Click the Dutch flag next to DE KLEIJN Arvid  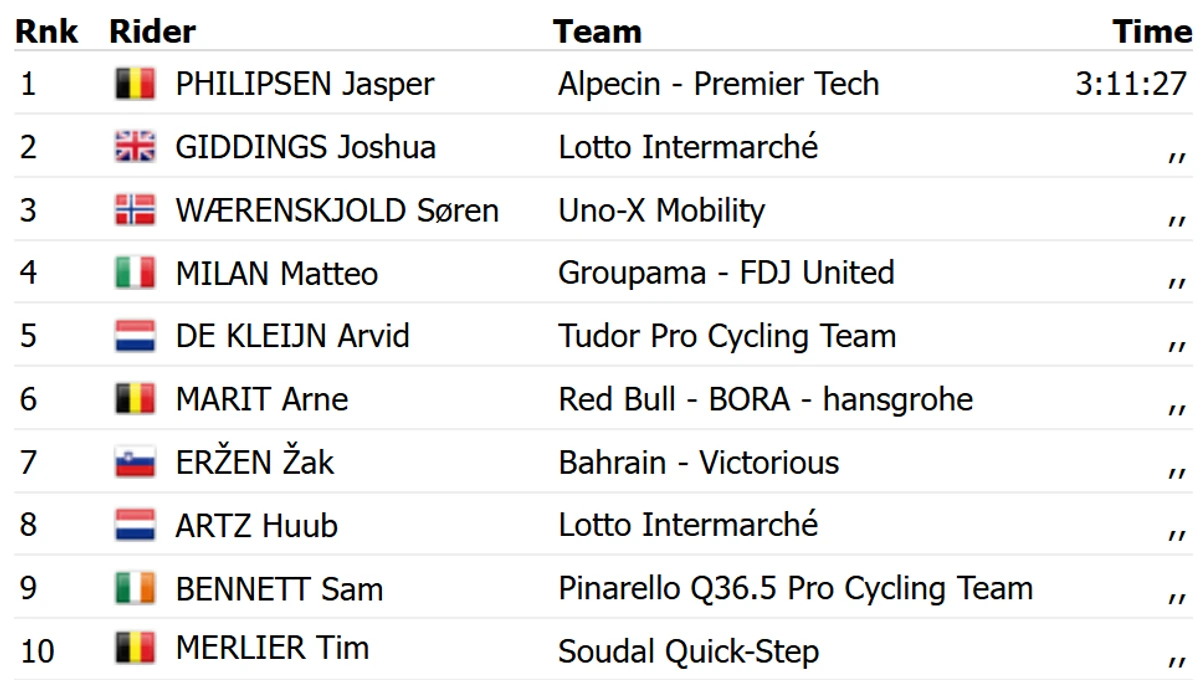point(135,336)
